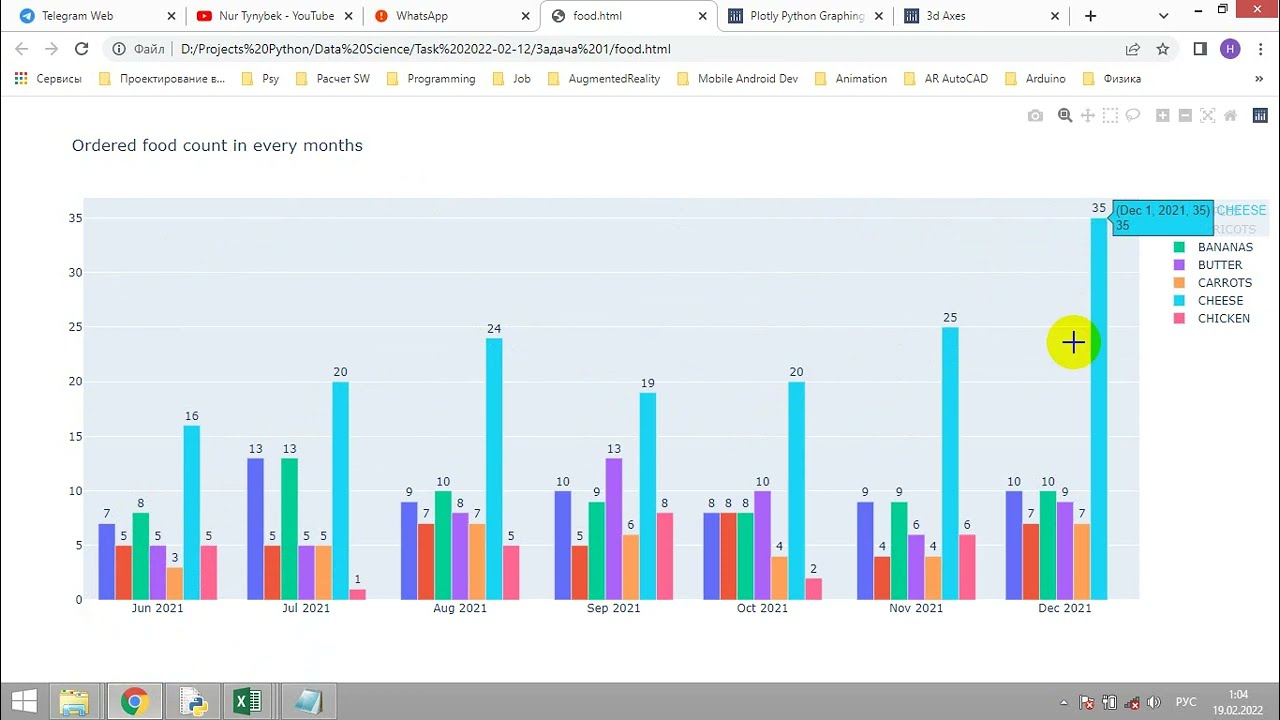This screenshot has width=1280, height=720.
Task: Click the Zoom in plus modebar icon
Action: tap(1162, 116)
